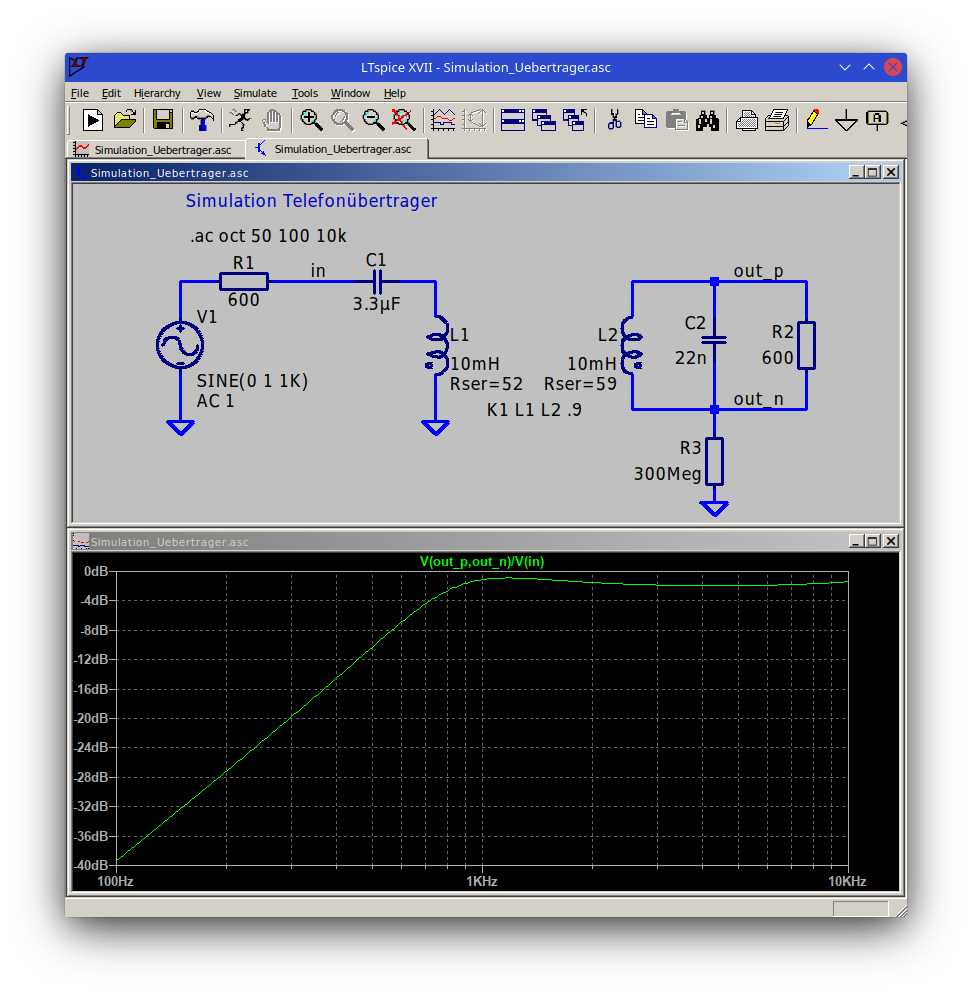Select resistor R2 symbol
This screenshot has height=994, width=972.
(807, 345)
